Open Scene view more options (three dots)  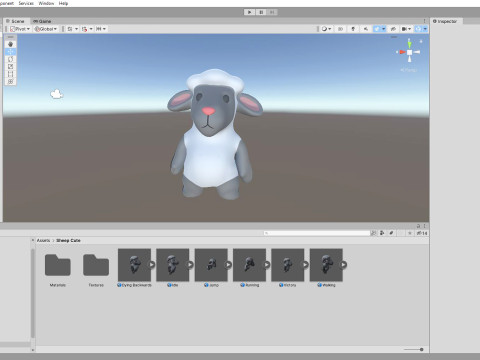coord(424,21)
